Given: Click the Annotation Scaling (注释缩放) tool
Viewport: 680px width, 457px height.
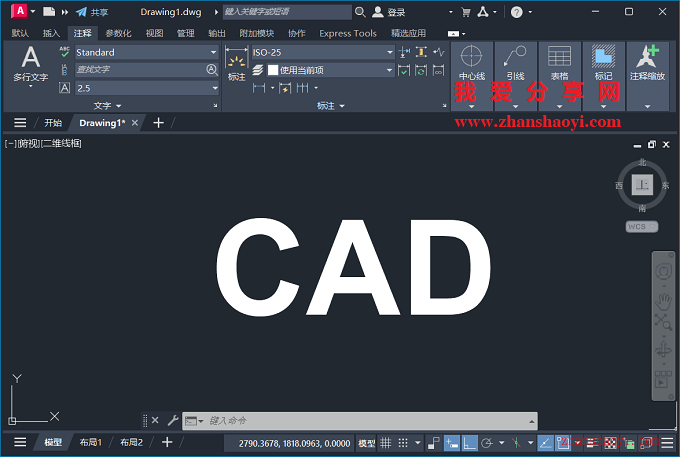Looking at the screenshot, I should (647, 63).
